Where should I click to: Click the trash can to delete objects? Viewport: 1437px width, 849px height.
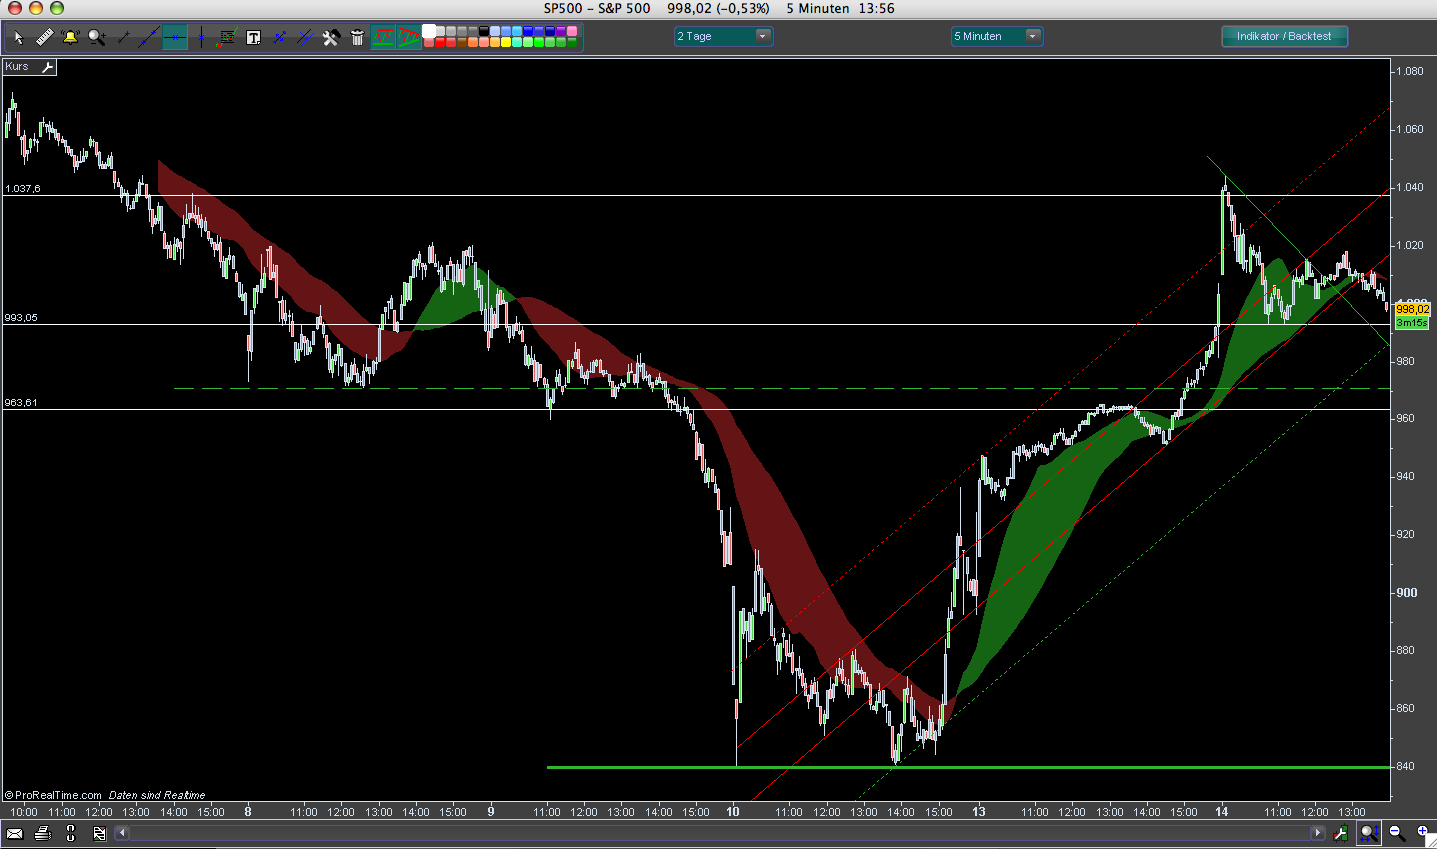[357, 38]
